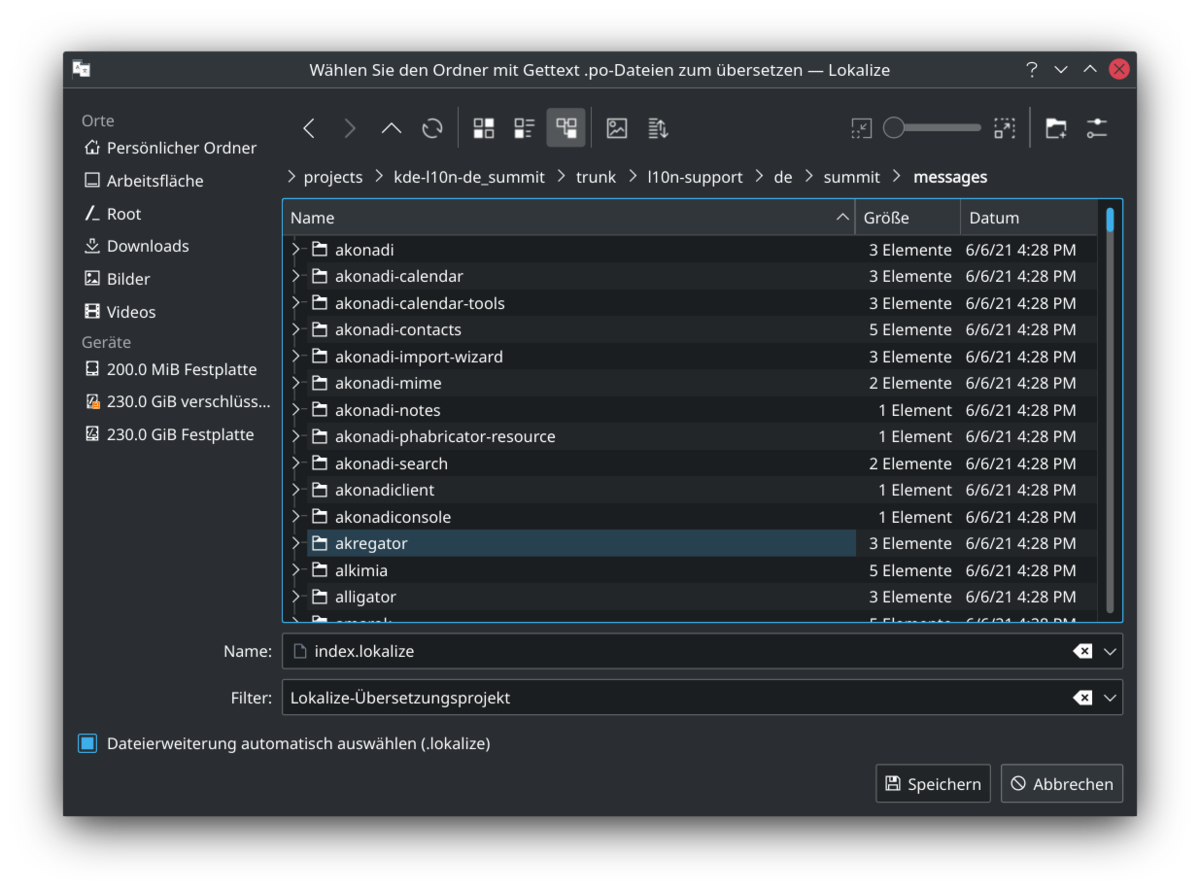Open the Name field history dropdown

tap(1109, 651)
